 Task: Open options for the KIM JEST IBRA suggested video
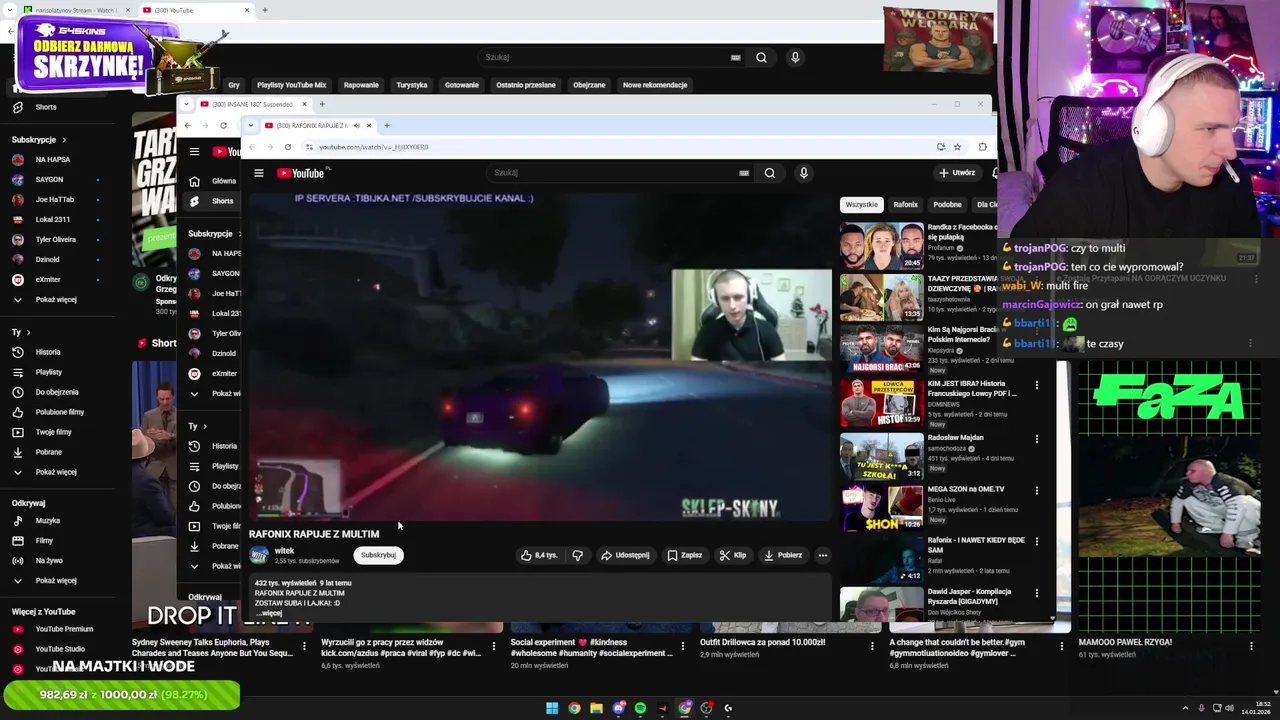click(x=1036, y=385)
